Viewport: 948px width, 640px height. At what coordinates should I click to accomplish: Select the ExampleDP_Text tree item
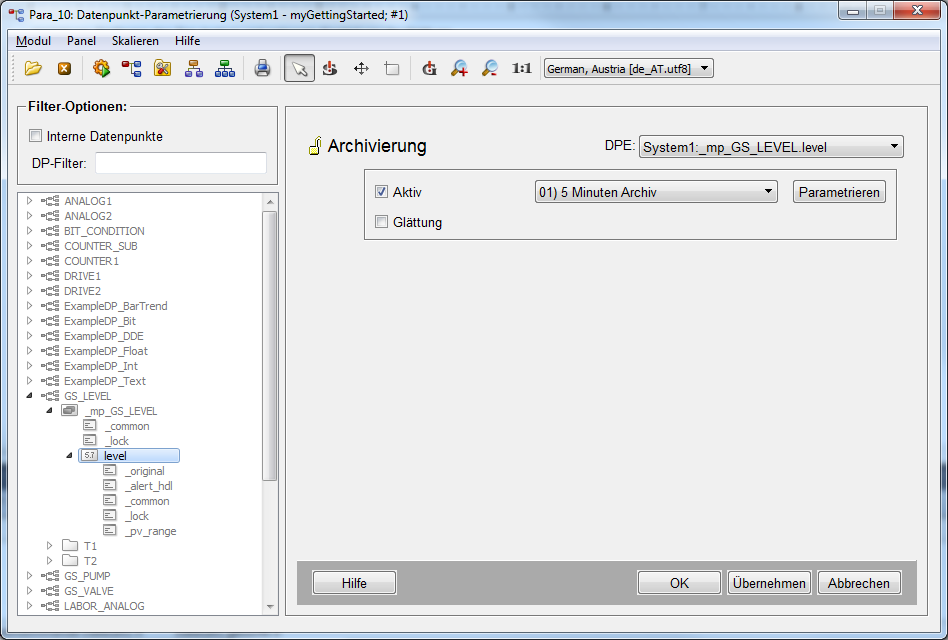point(105,380)
